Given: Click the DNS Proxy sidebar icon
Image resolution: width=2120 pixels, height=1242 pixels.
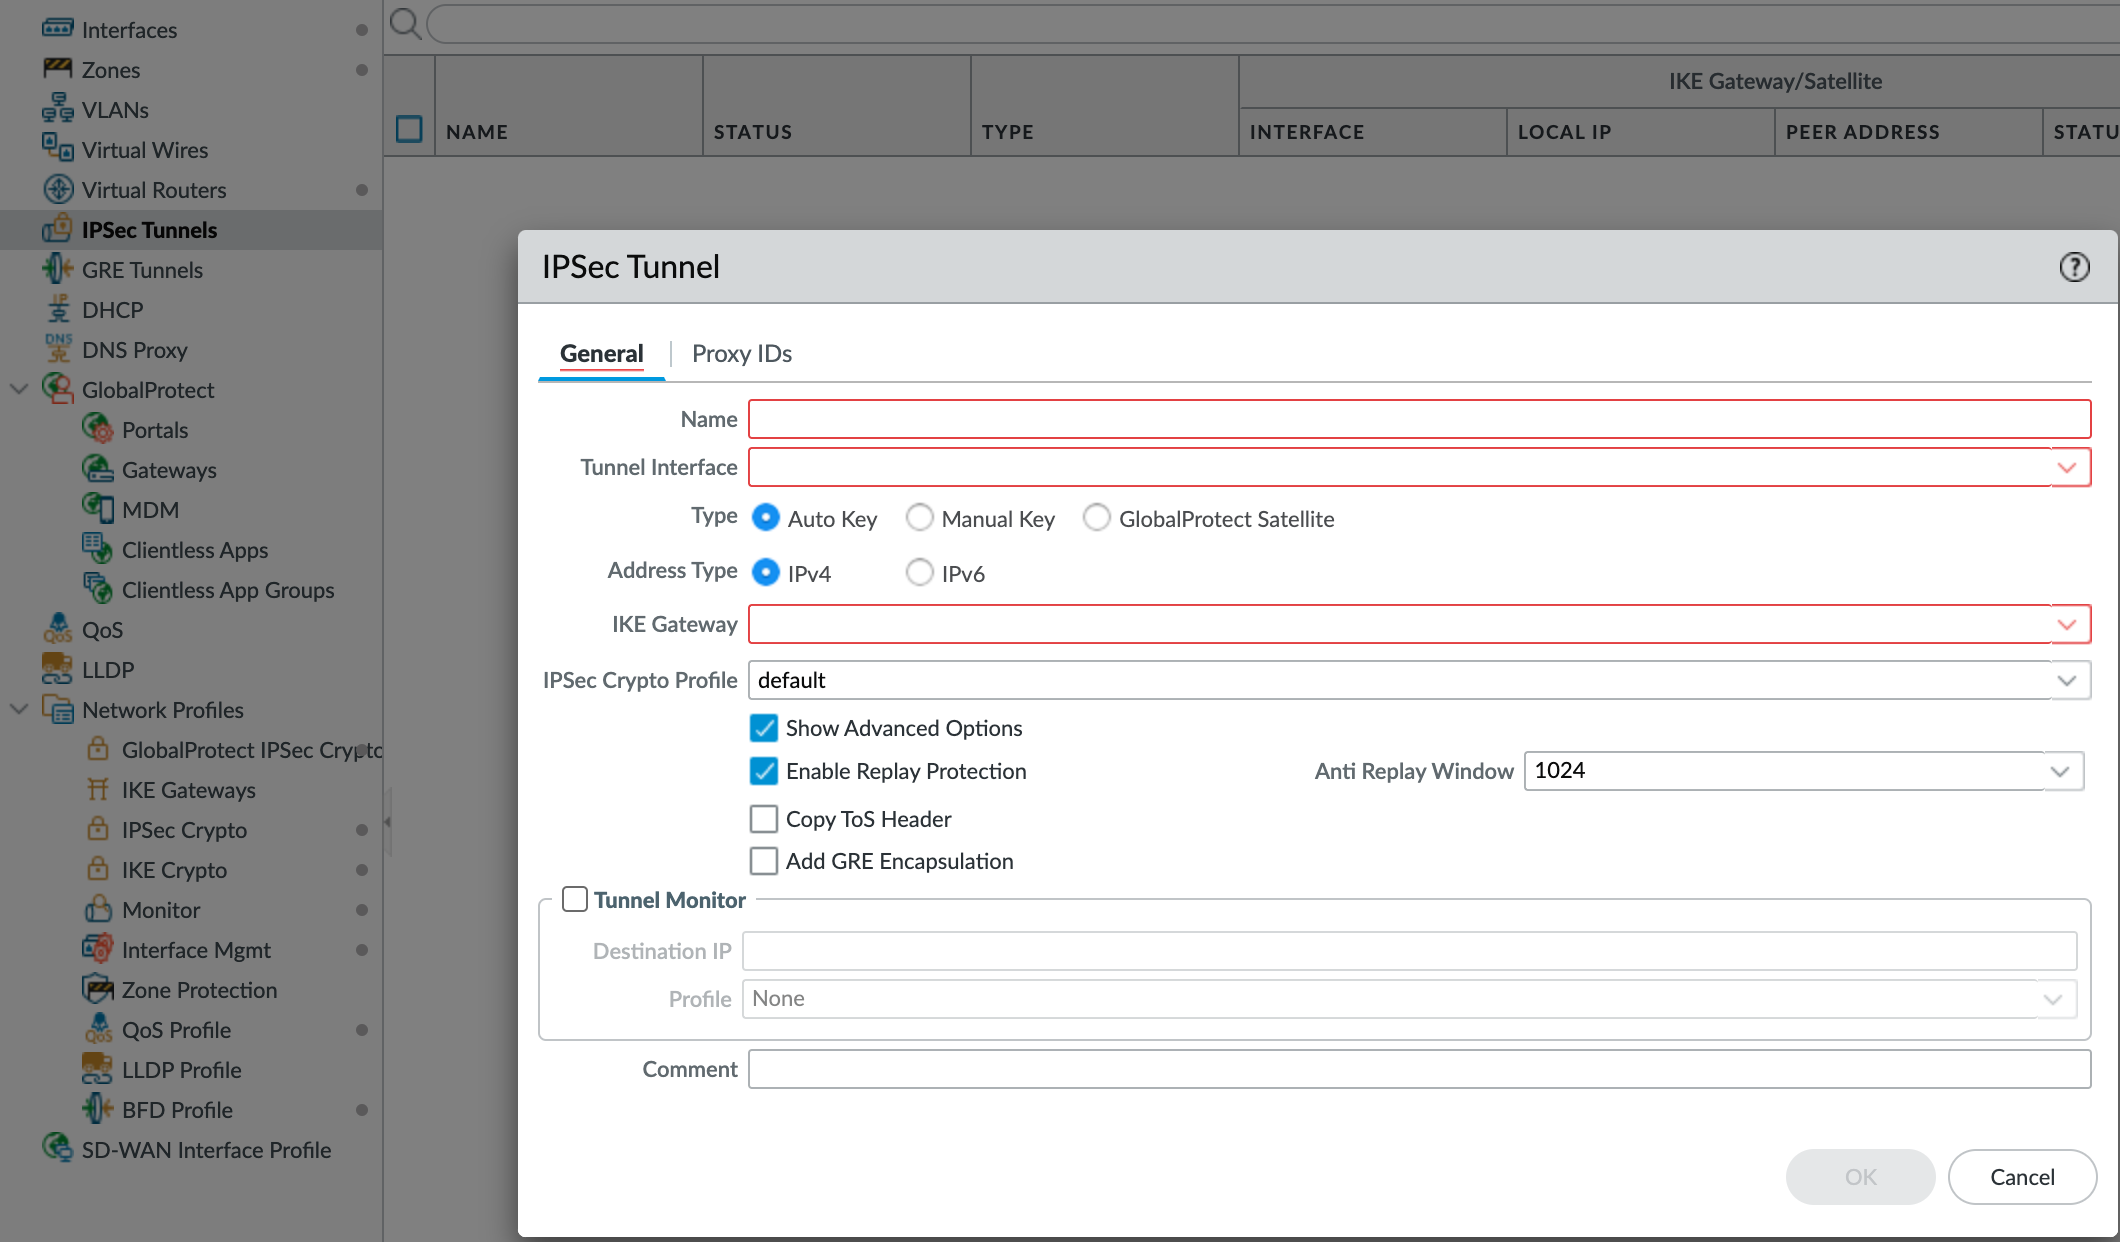Looking at the screenshot, I should pyautogui.click(x=58, y=349).
